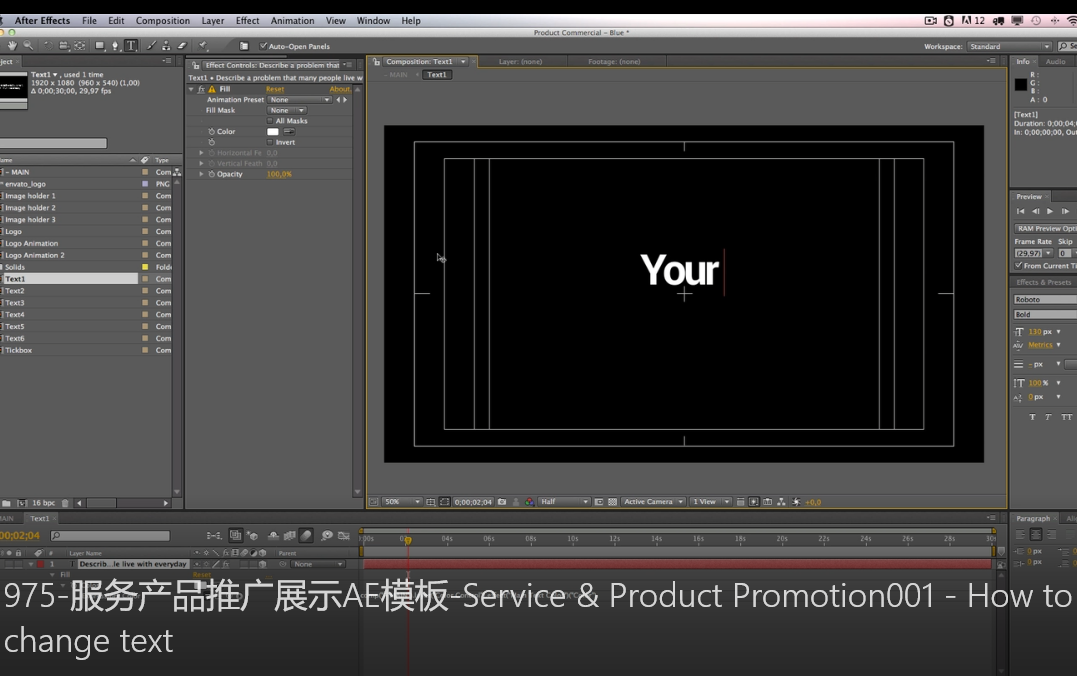Click the Opacity stopwatch in Effect Controls

click(212, 174)
